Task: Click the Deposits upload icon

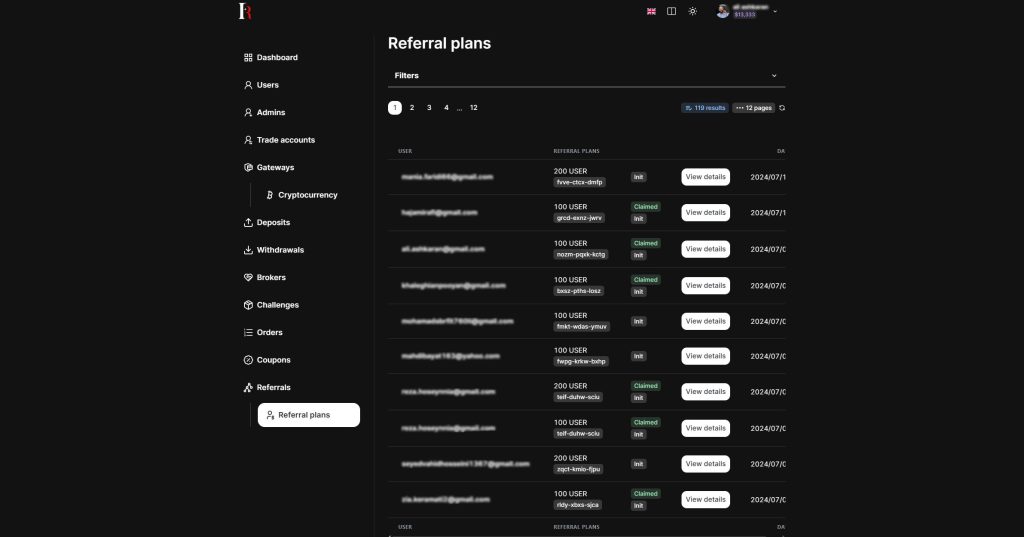Action: pos(248,223)
